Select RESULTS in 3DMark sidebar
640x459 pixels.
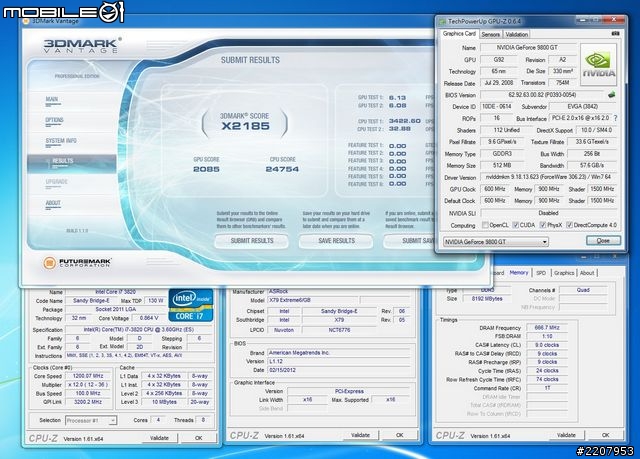tap(72, 163)
